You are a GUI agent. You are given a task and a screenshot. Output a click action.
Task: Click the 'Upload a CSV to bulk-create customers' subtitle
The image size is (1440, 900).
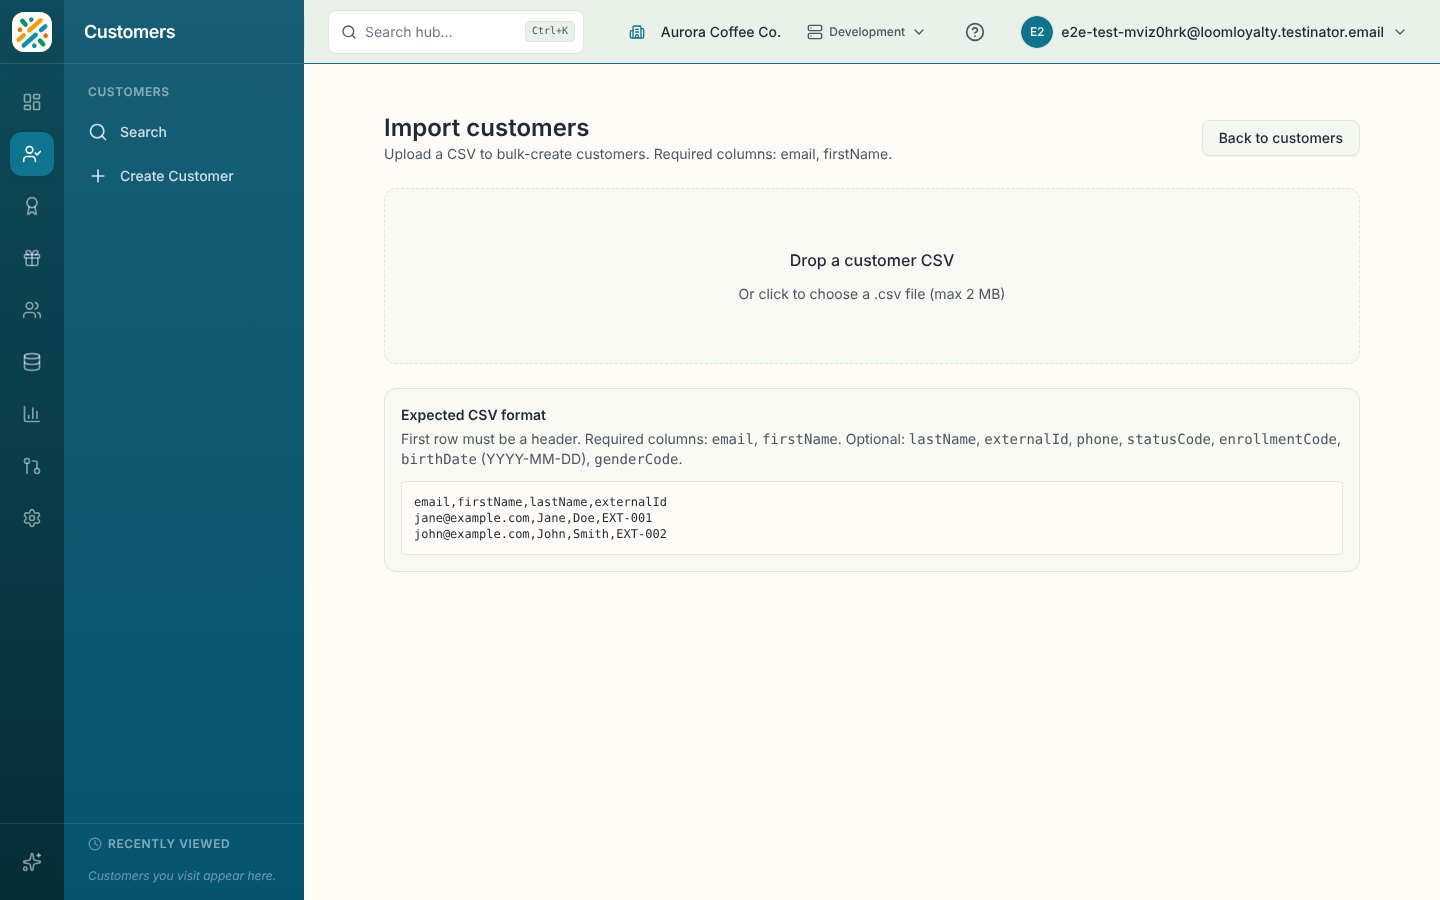(638, 154)
